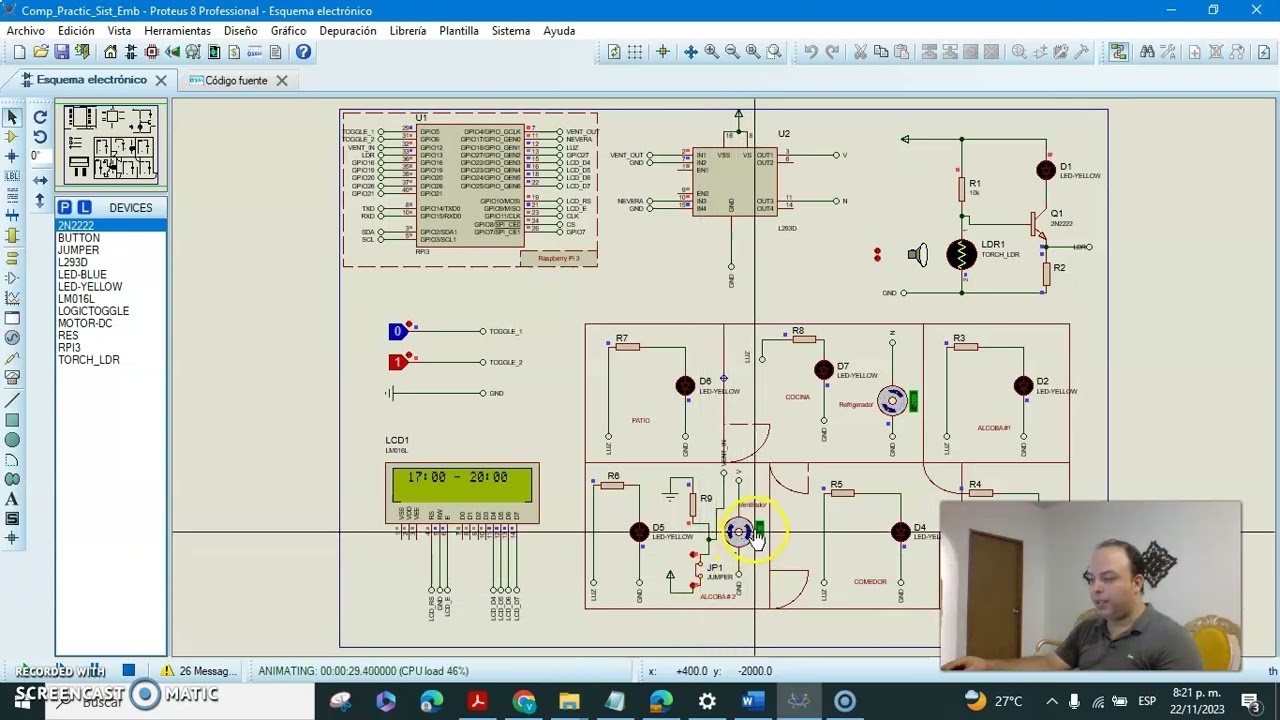This screenshot has width=1280, height=720.
Task: Open the Archivo menu
Action: click(26, 31)
